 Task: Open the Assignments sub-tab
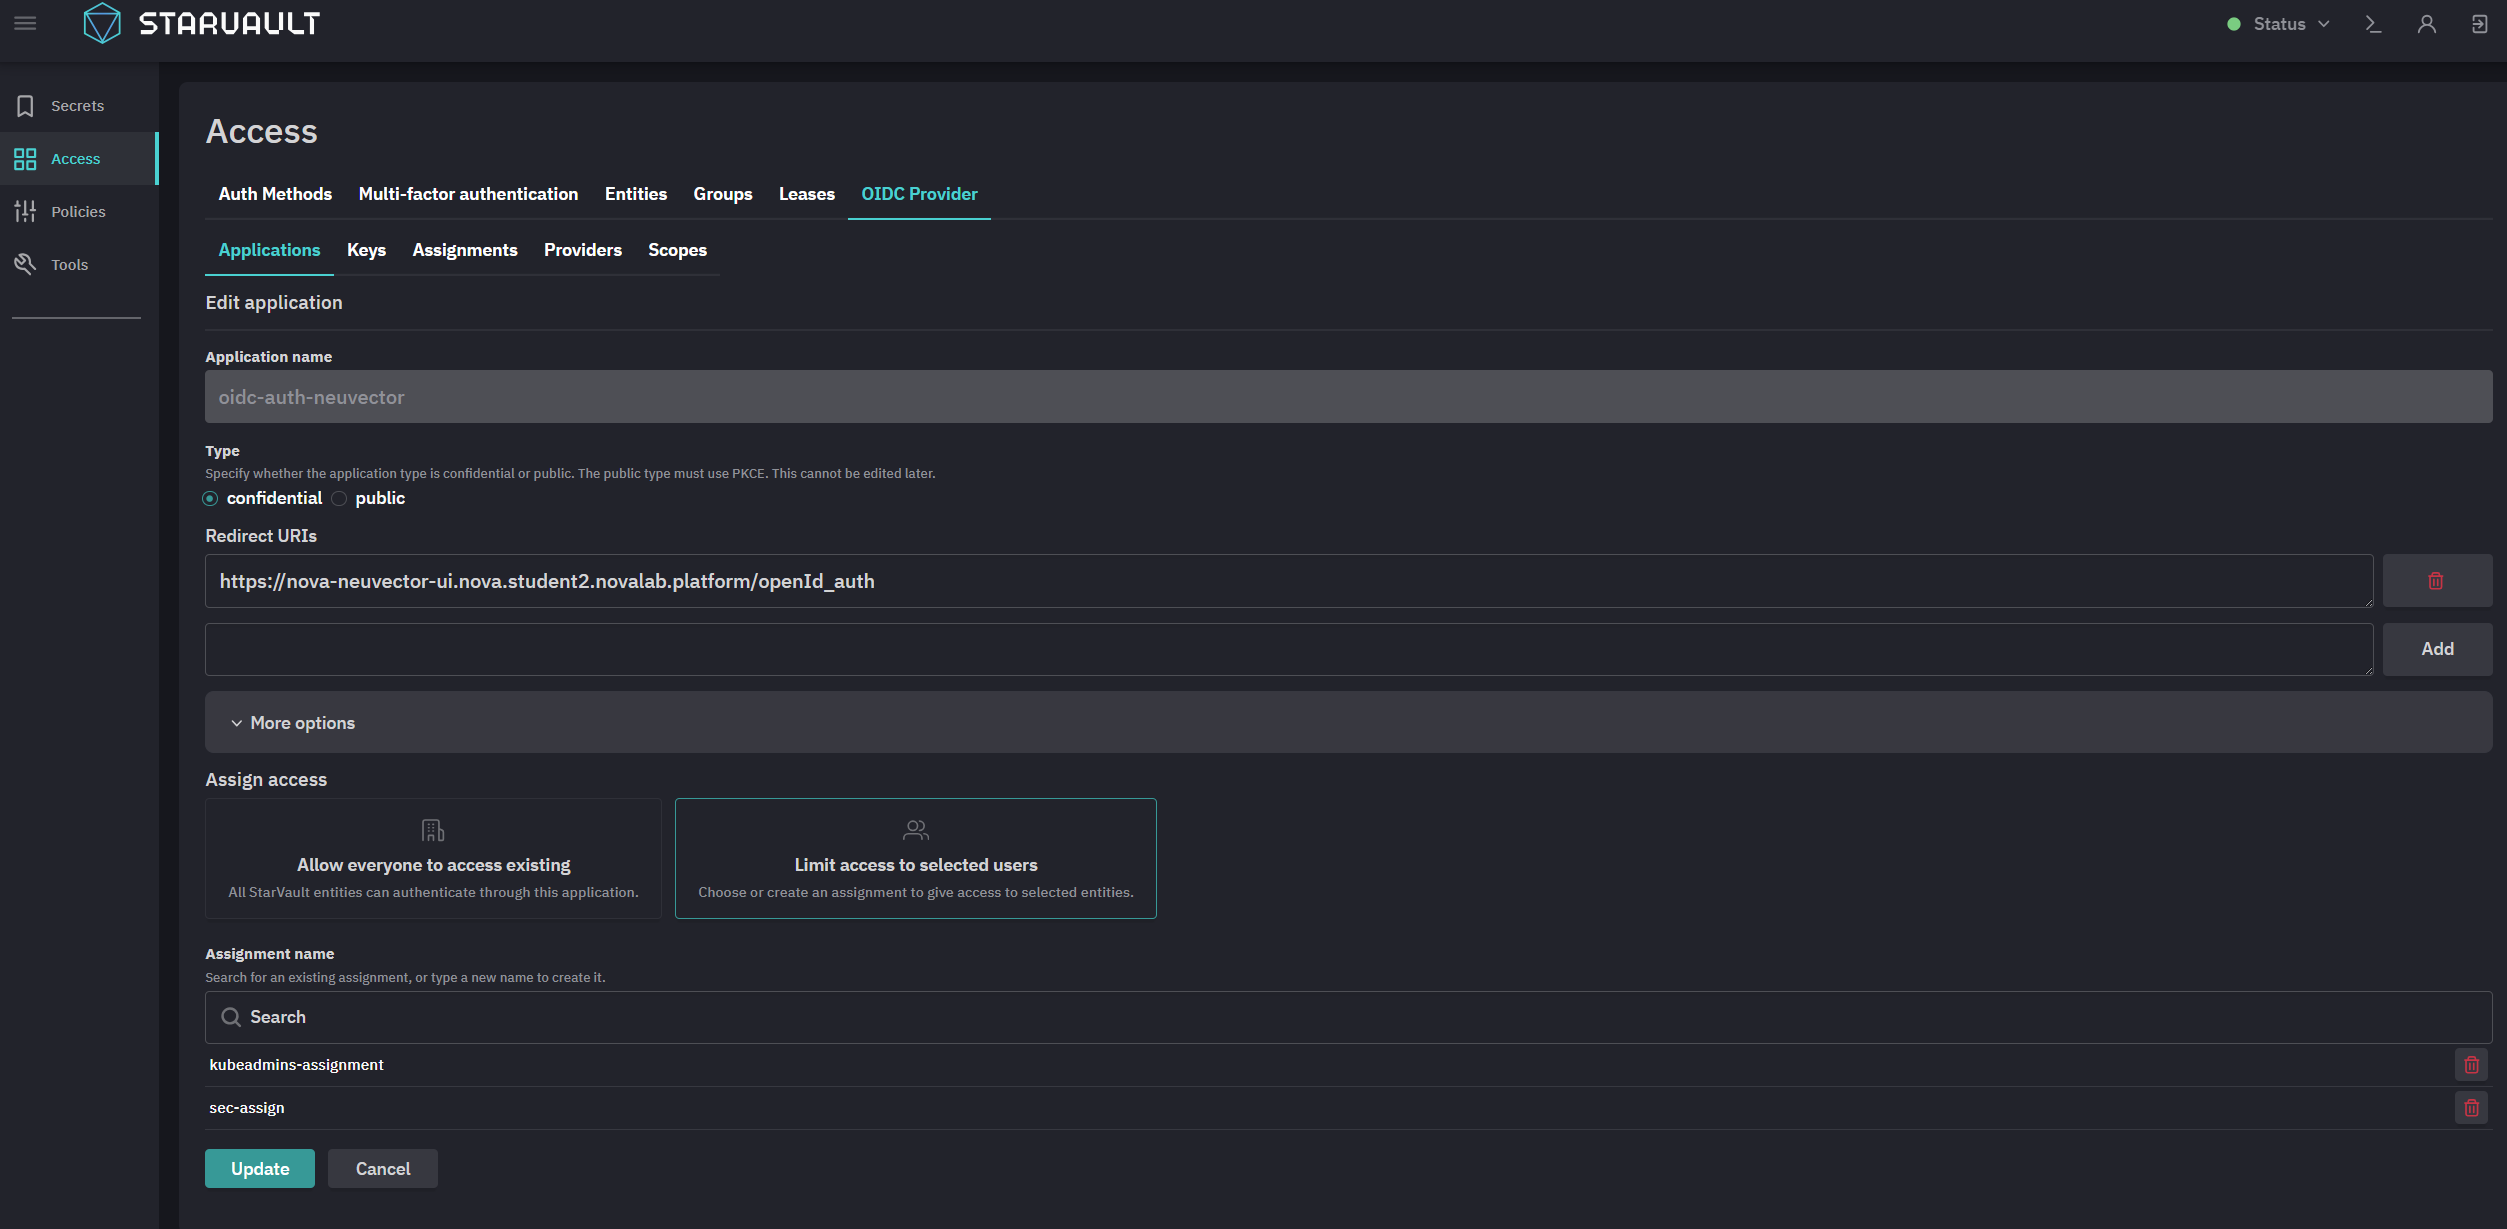[465, 250]
